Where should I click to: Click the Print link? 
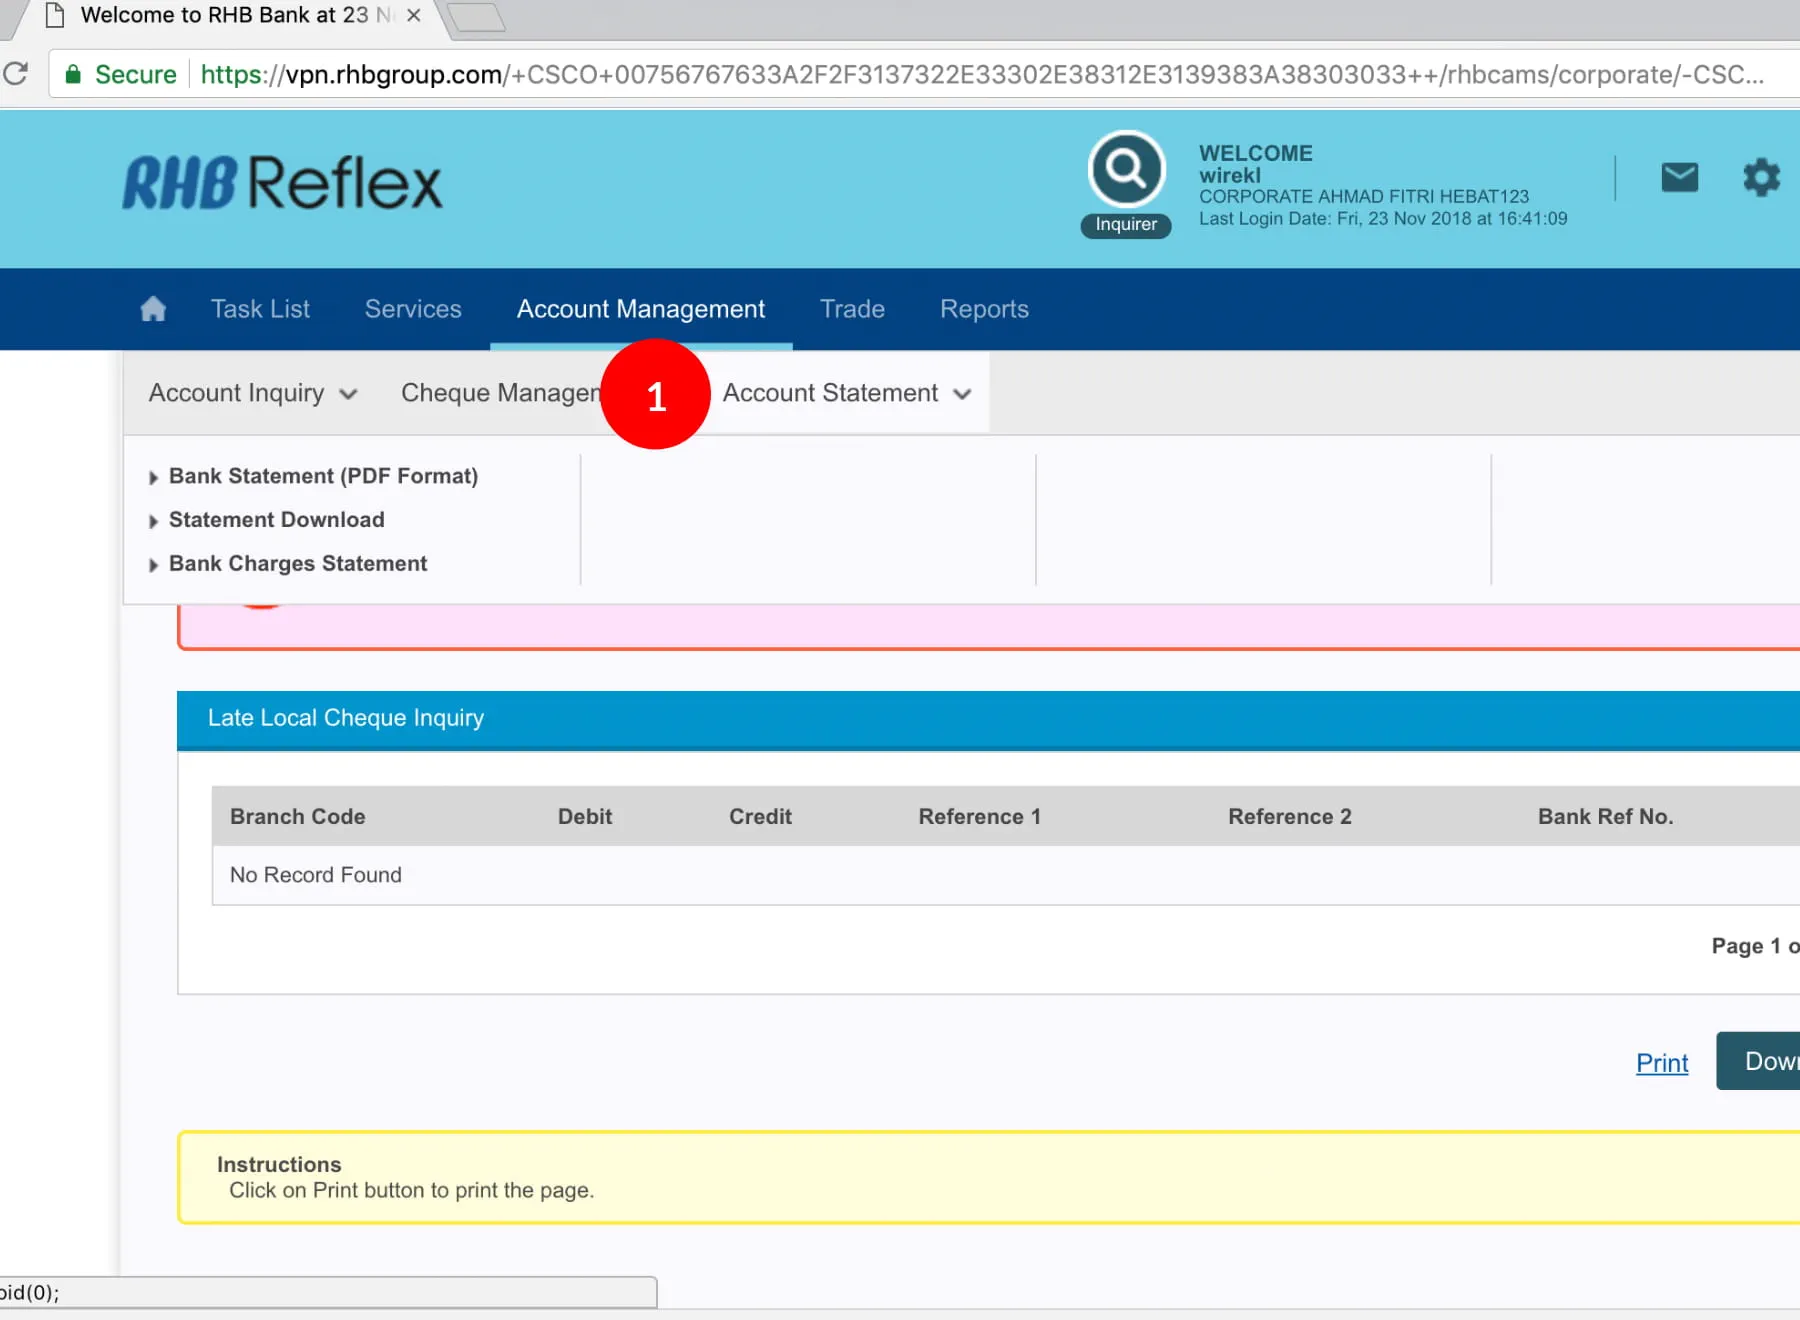(x=1661, y=1063)
